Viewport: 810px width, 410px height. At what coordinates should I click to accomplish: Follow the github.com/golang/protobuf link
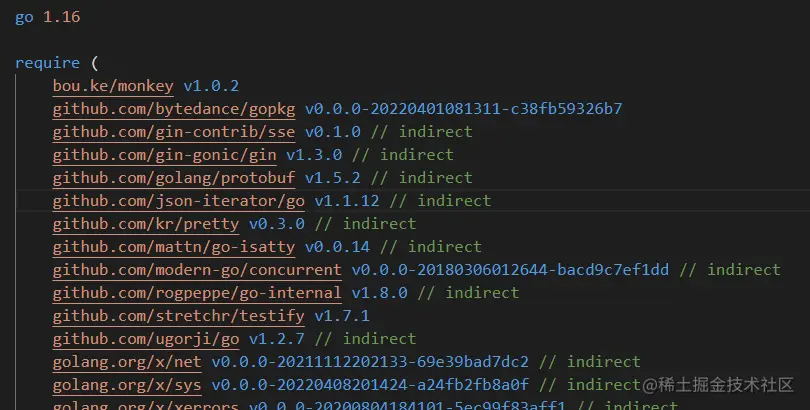click(174, 178)
